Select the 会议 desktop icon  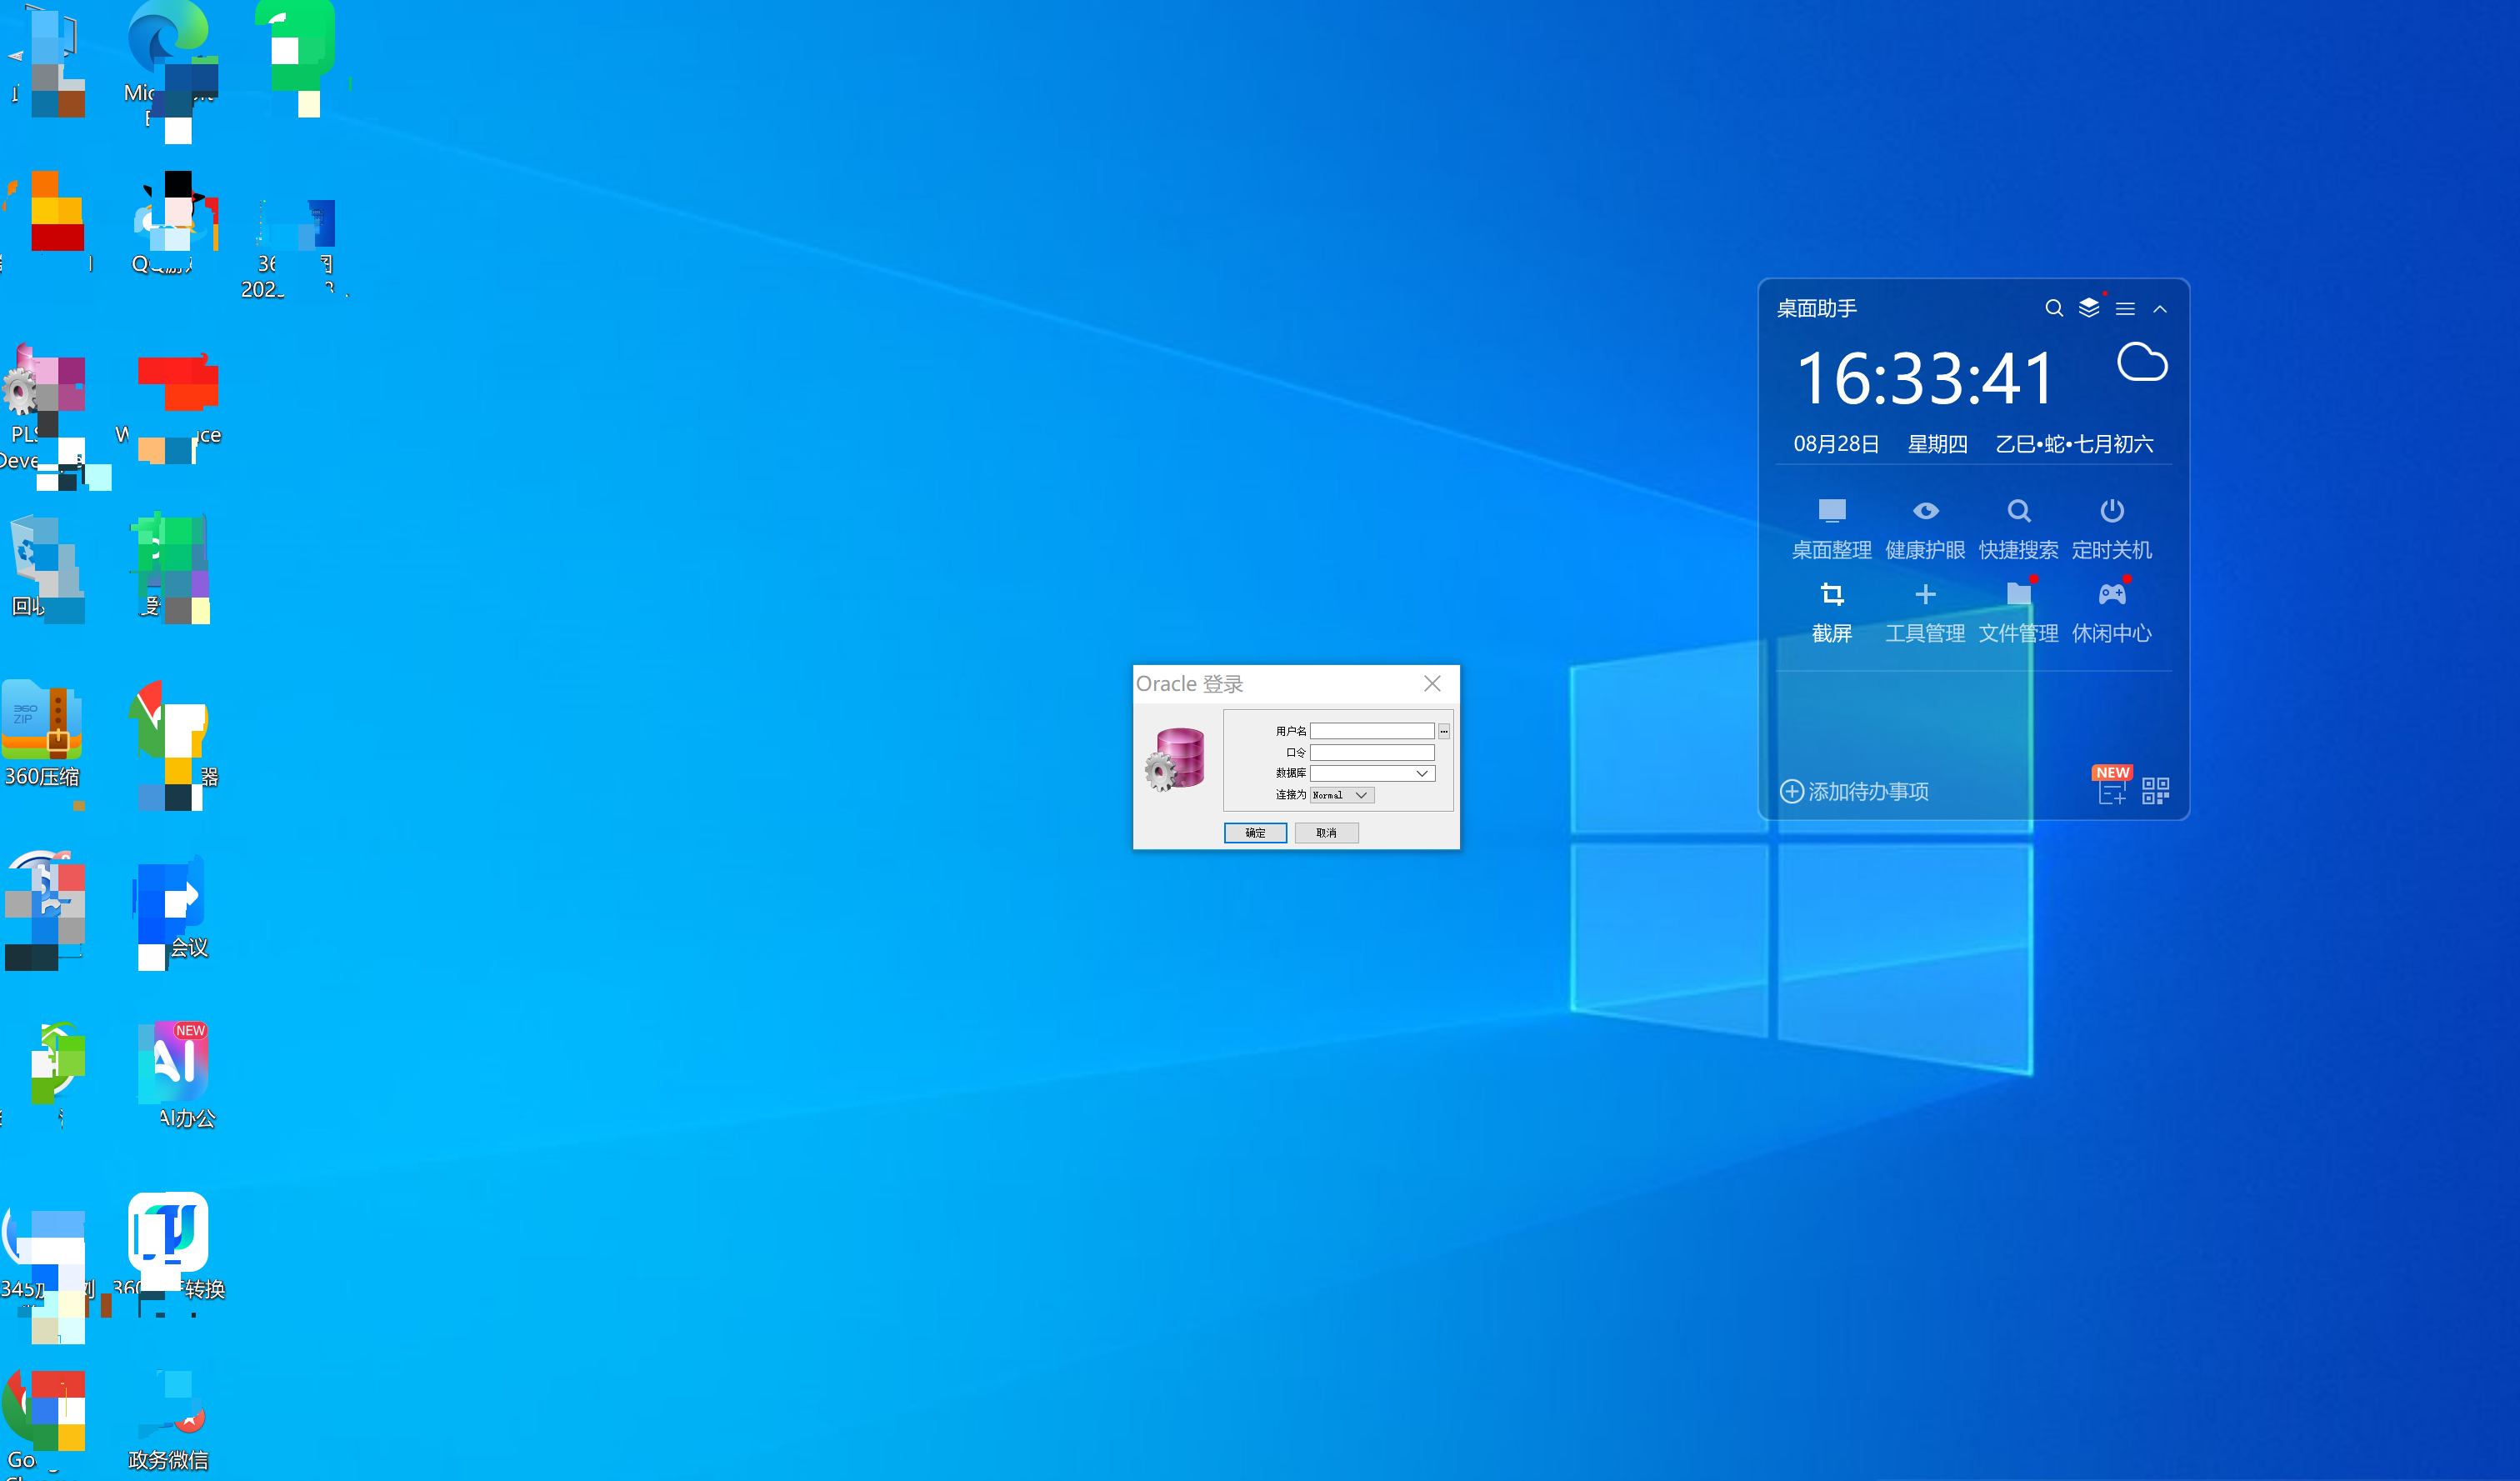(x=170, y=908)
